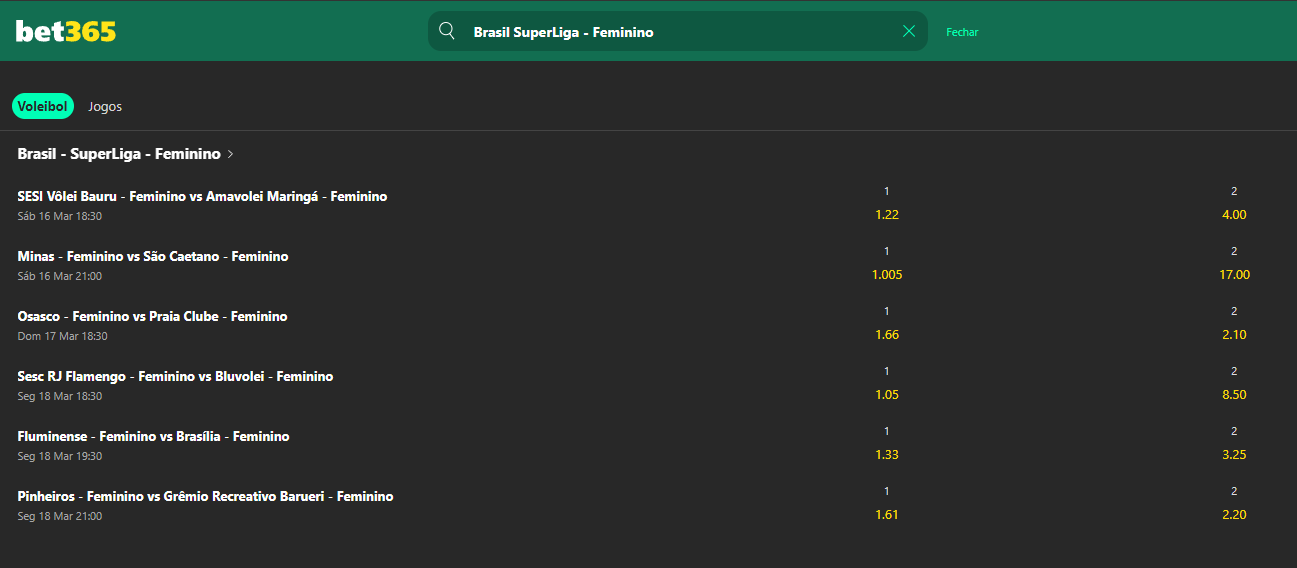Viewport: 1297px width, 568px height.
Task: Open Fluminense vs Brasília match
Action: pos(153,437)
